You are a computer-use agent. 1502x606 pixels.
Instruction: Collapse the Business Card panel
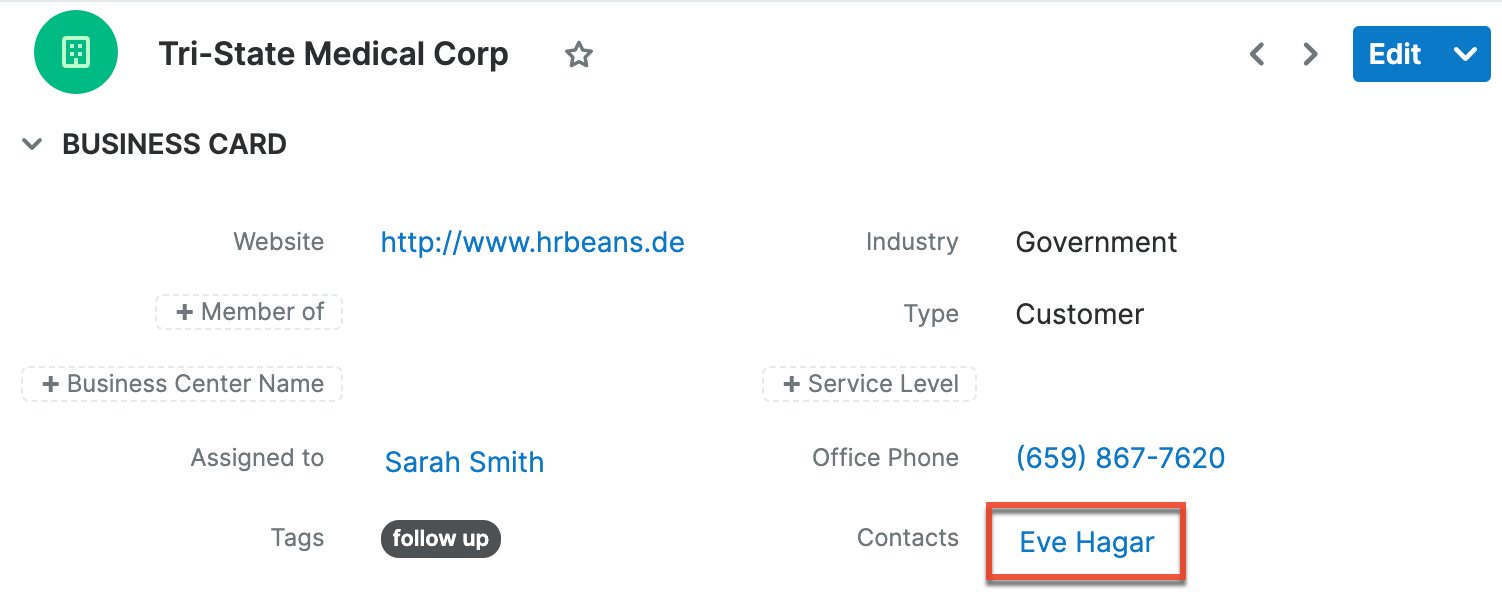click(33, 144)
